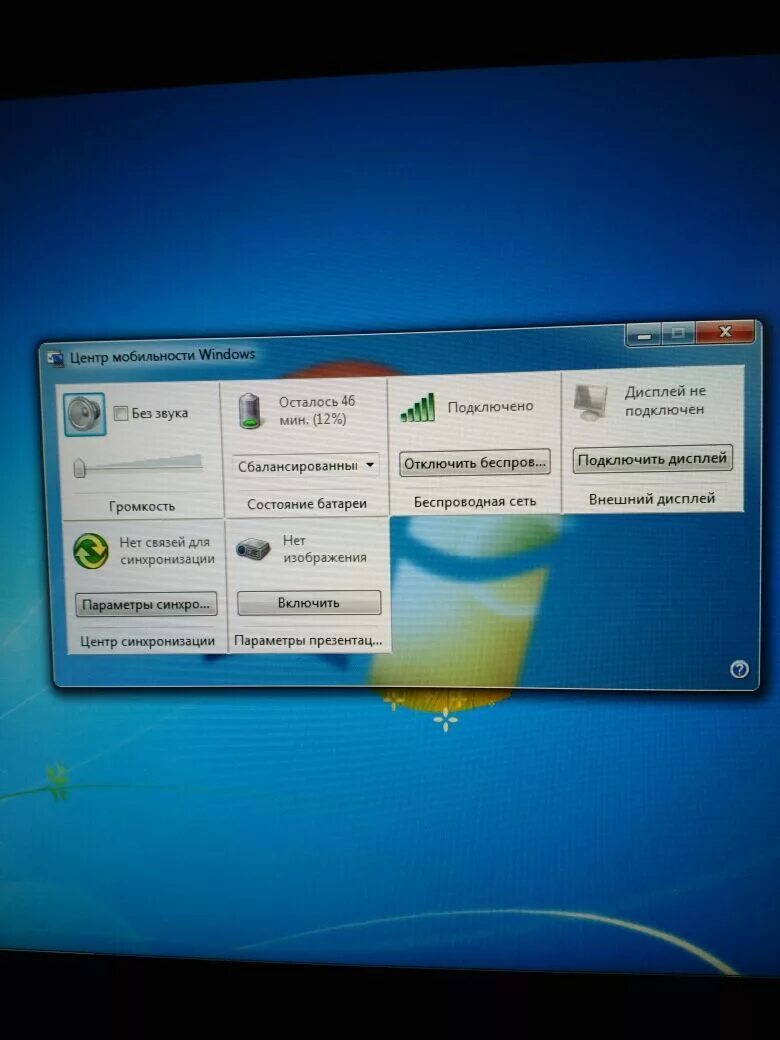Click the "Внешний дисплей" label
The image size is (780, 1040).
point(652,499)
